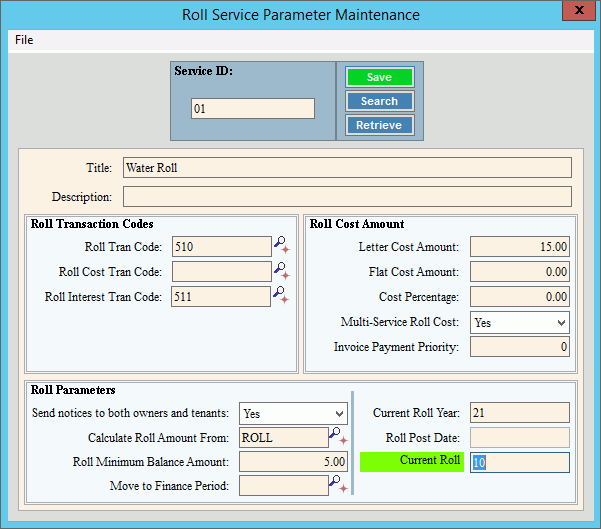The width and height of the screenshot is (601, 529).
Task: Click the empty Description field
Action: tap(347, 197)
